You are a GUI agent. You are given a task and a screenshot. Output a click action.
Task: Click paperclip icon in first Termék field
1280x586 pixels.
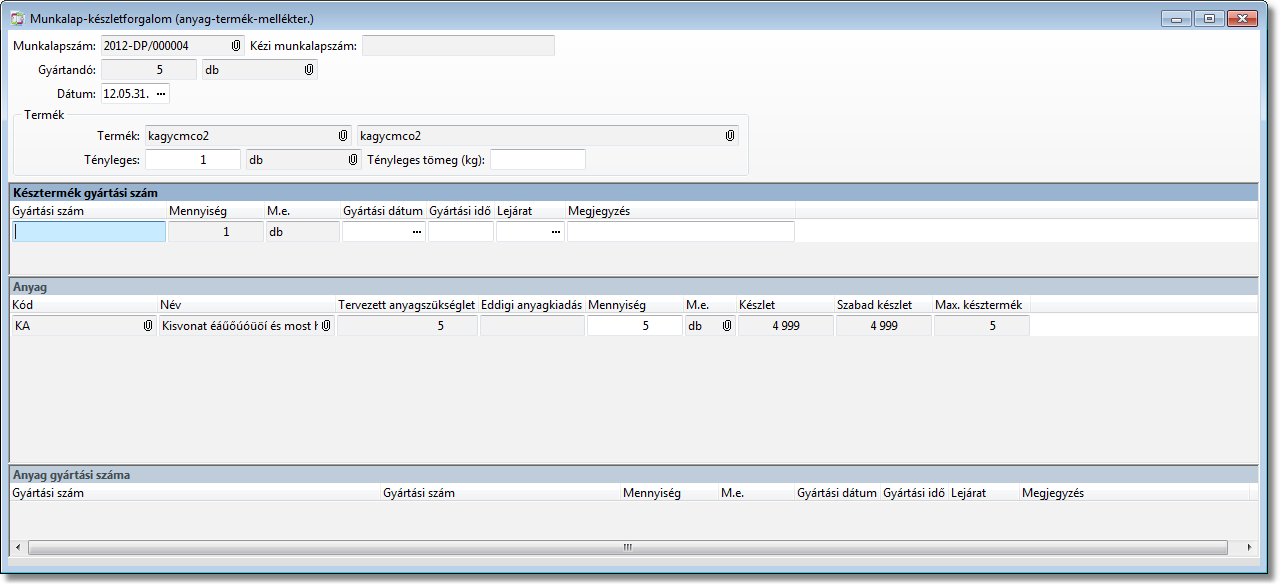[343, 135]
